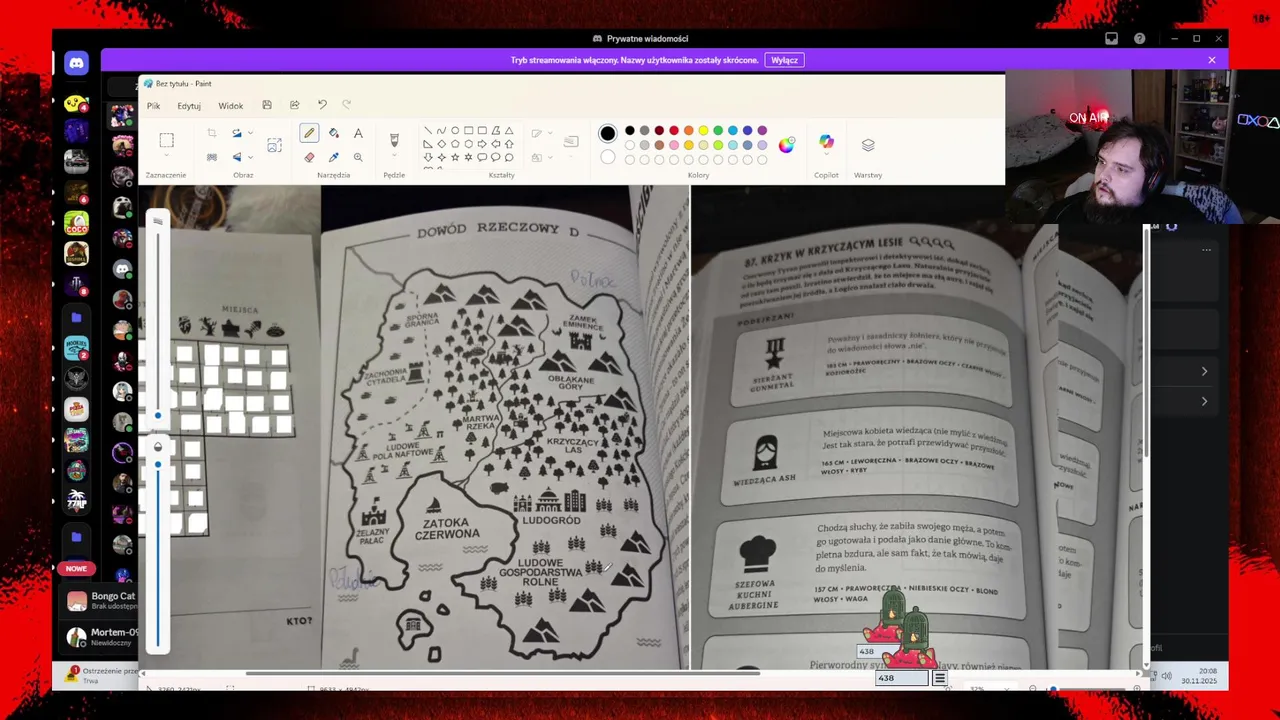
Task: Select the five-point star shape
Action: (x=455, y=157)
